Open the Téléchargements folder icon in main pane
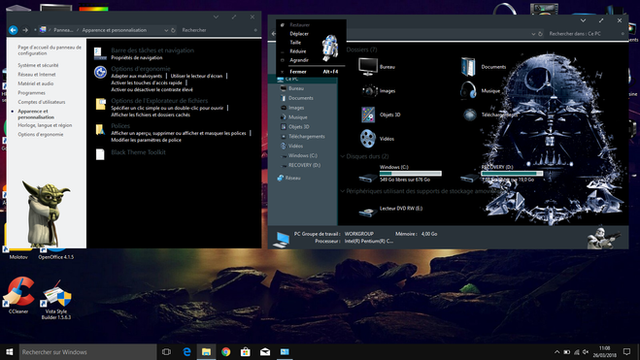This screenshot has width=640, height=360. 469,115
